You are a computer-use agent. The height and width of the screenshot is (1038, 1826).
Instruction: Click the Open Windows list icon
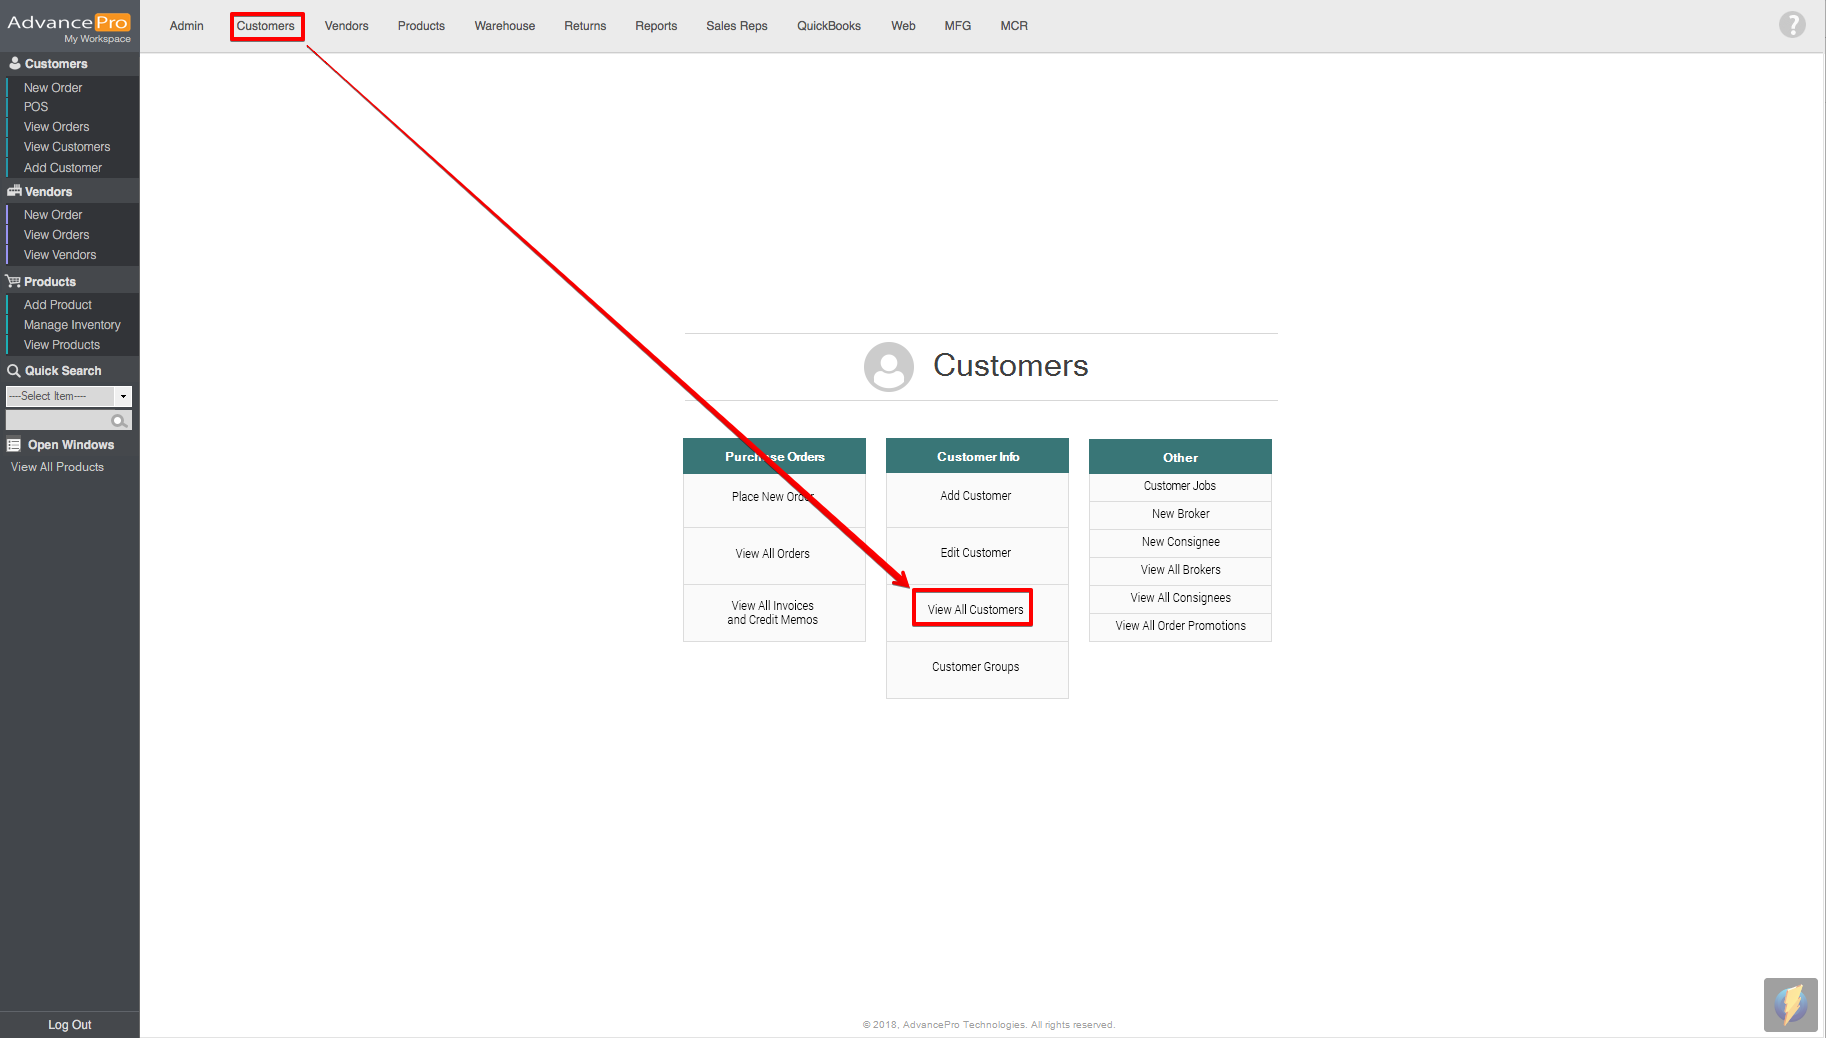click(x=14, y=445)
